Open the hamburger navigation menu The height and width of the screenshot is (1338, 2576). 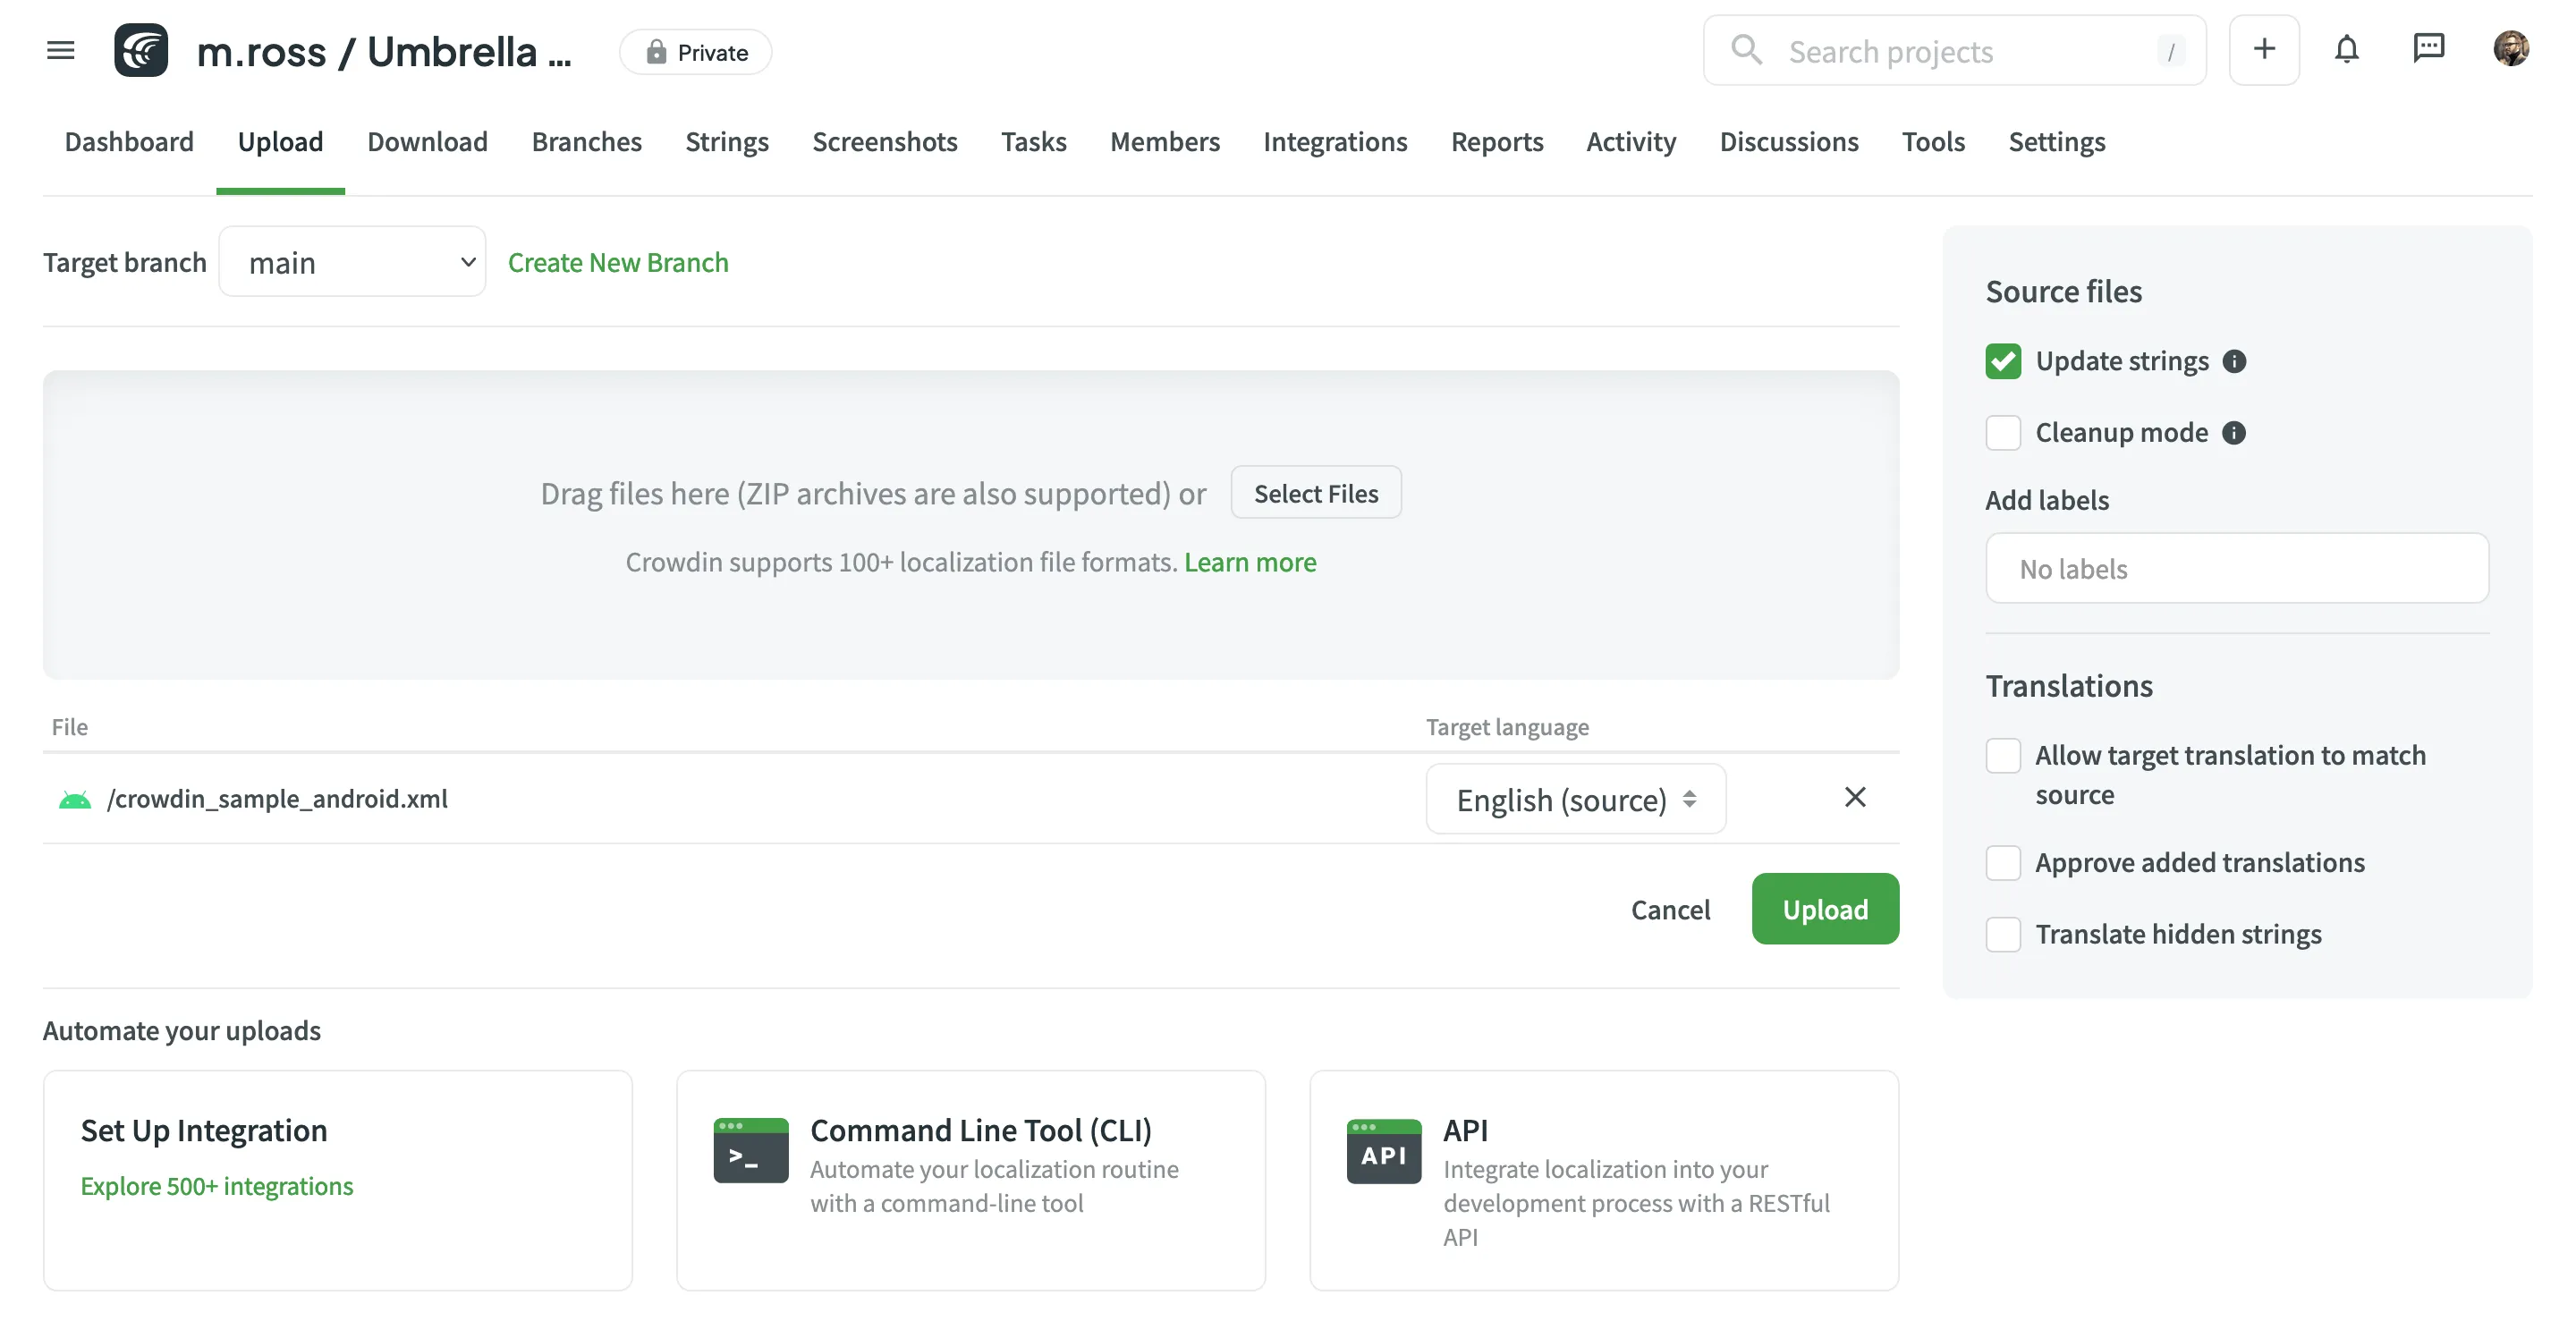tap(60, 50)
